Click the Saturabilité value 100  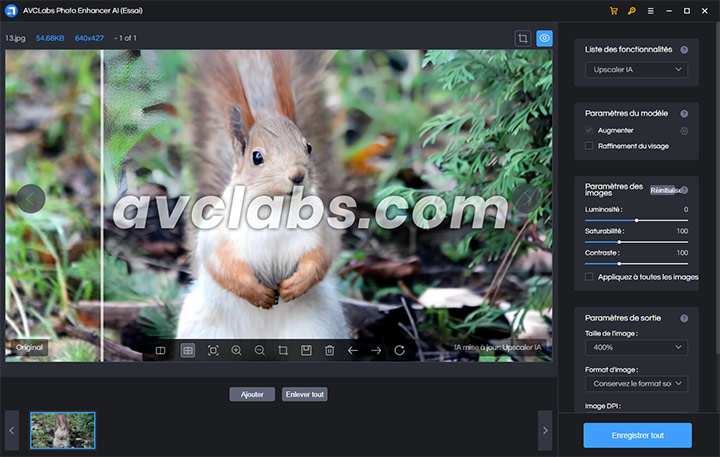coord(682,231)
